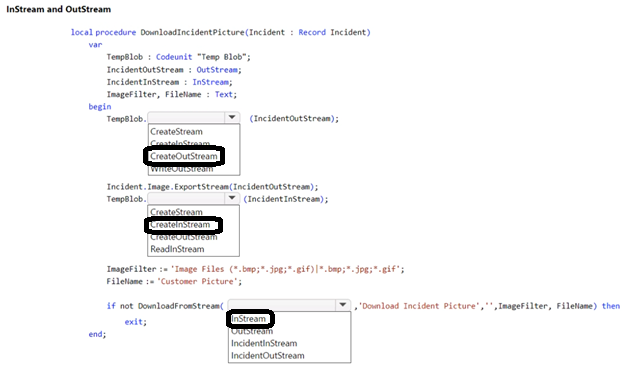
Task: Click the 'end;' keyword
Action: (x=98, y=334)
